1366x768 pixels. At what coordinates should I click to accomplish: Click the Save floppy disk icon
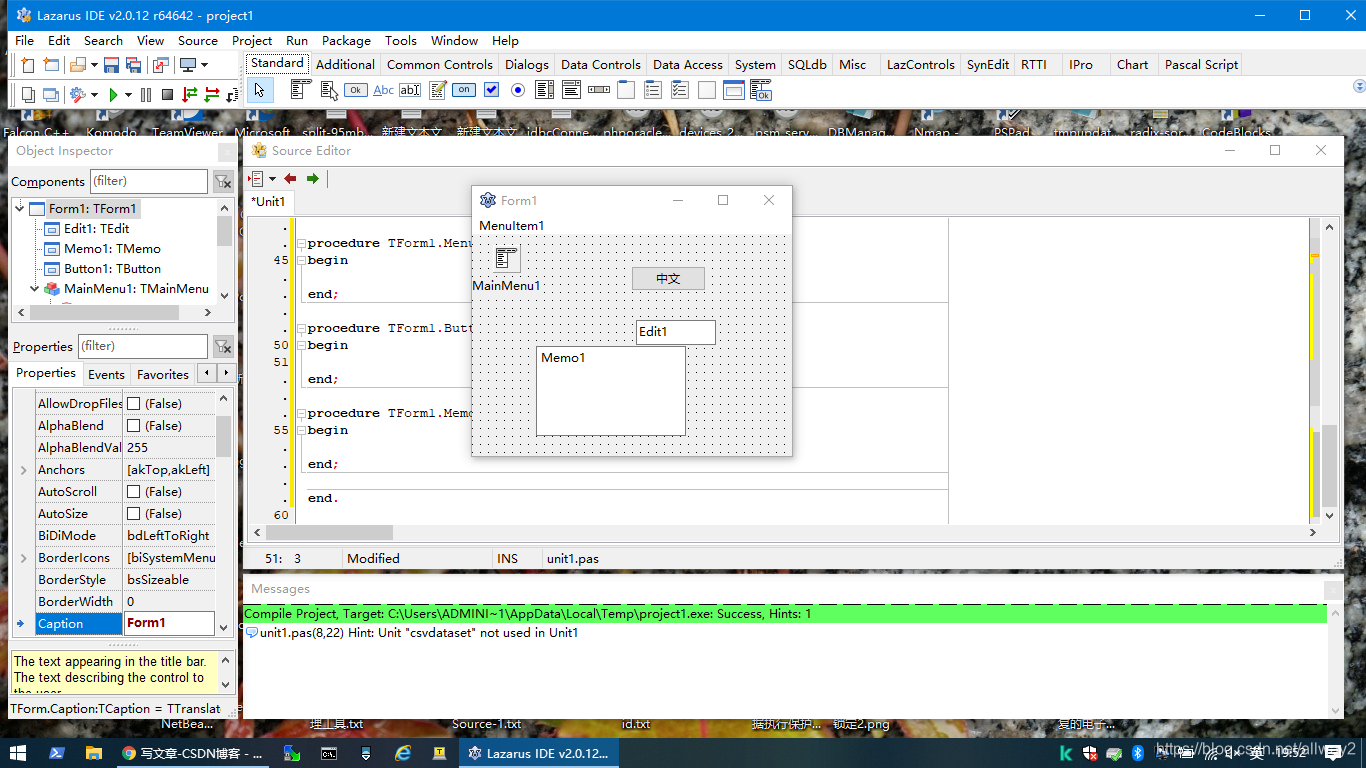[111, 65]
